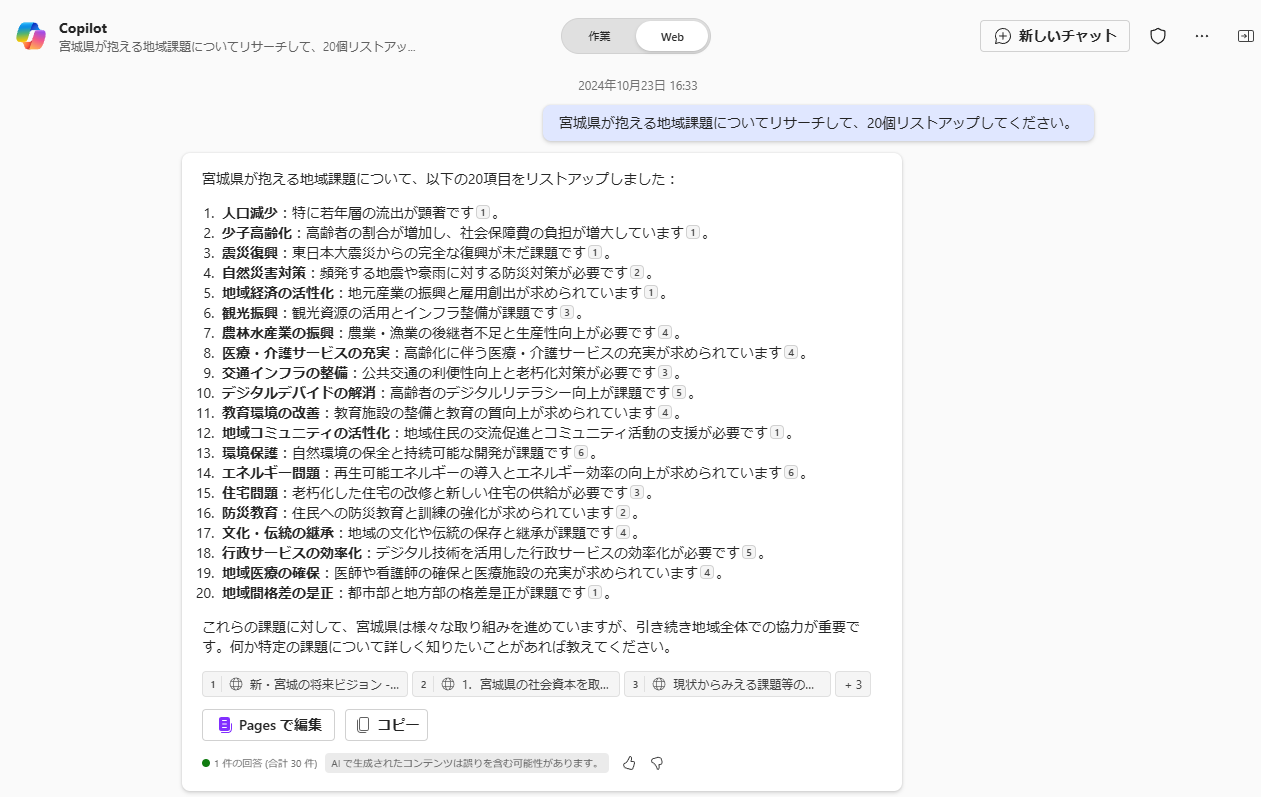The image size is (1261, 797).
Task: Click citation 1 on 地域間格差の是正 line
Action: pyautogui.click(x=595, y=592)
